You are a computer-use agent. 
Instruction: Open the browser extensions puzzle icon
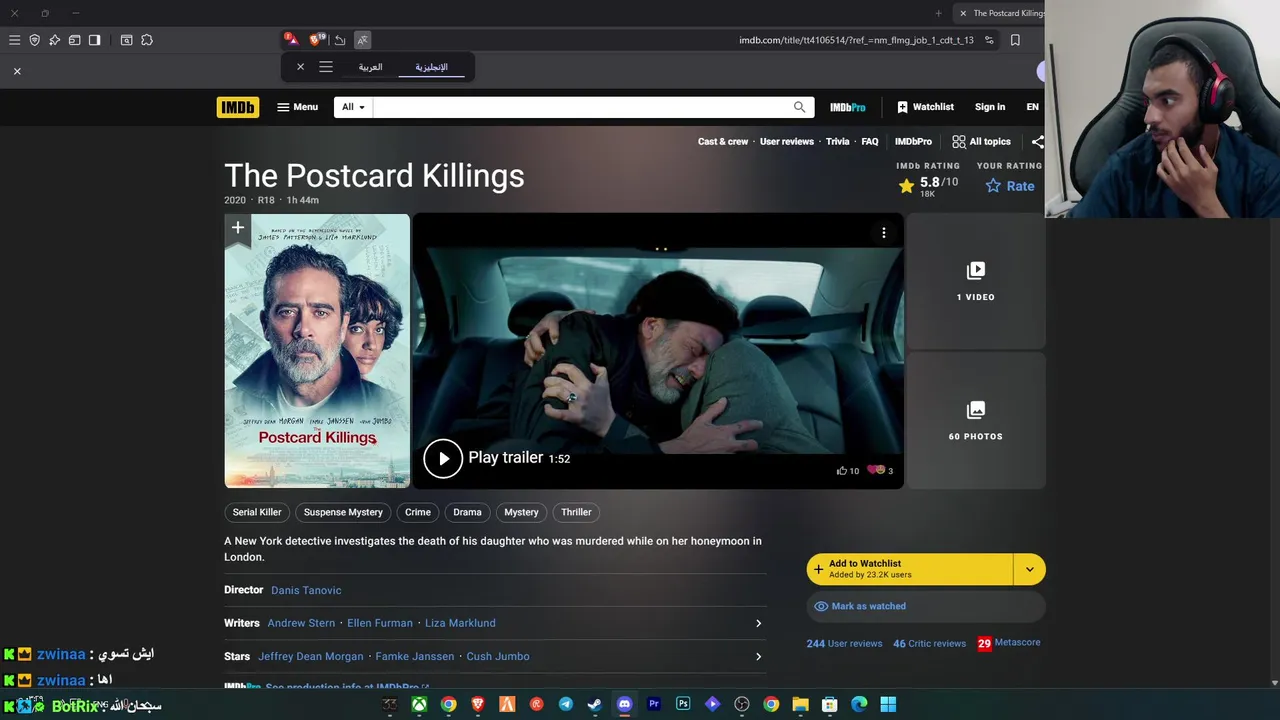point(147,40)
